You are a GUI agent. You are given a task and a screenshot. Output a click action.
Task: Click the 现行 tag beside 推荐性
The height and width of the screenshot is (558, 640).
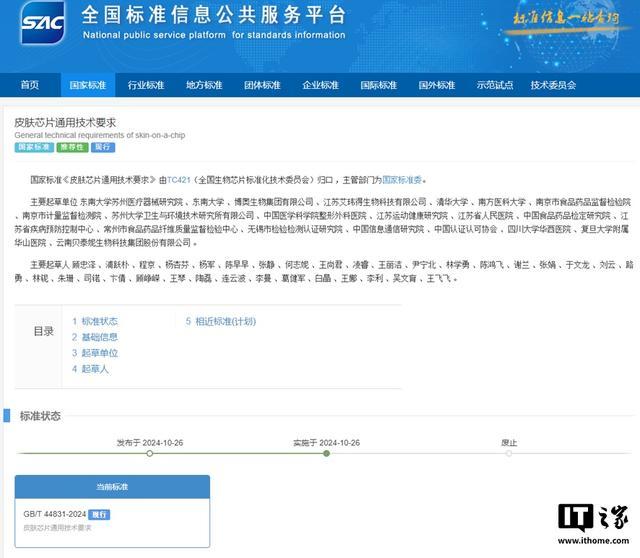pyautogui.click(x=102, y=147)
